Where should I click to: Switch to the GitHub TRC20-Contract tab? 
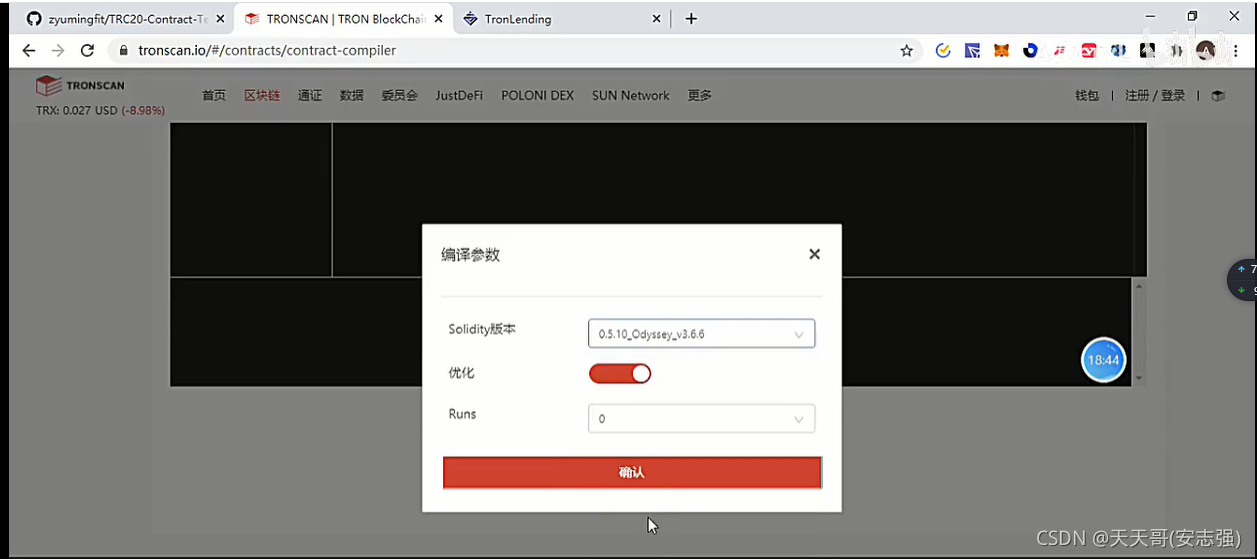(120, 19)
